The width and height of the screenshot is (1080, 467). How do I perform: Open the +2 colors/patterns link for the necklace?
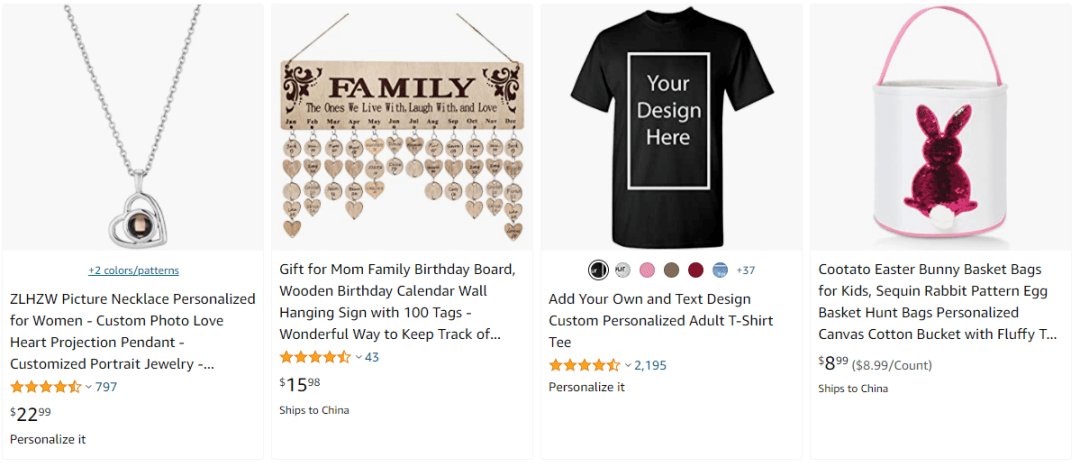coord(133,270)
